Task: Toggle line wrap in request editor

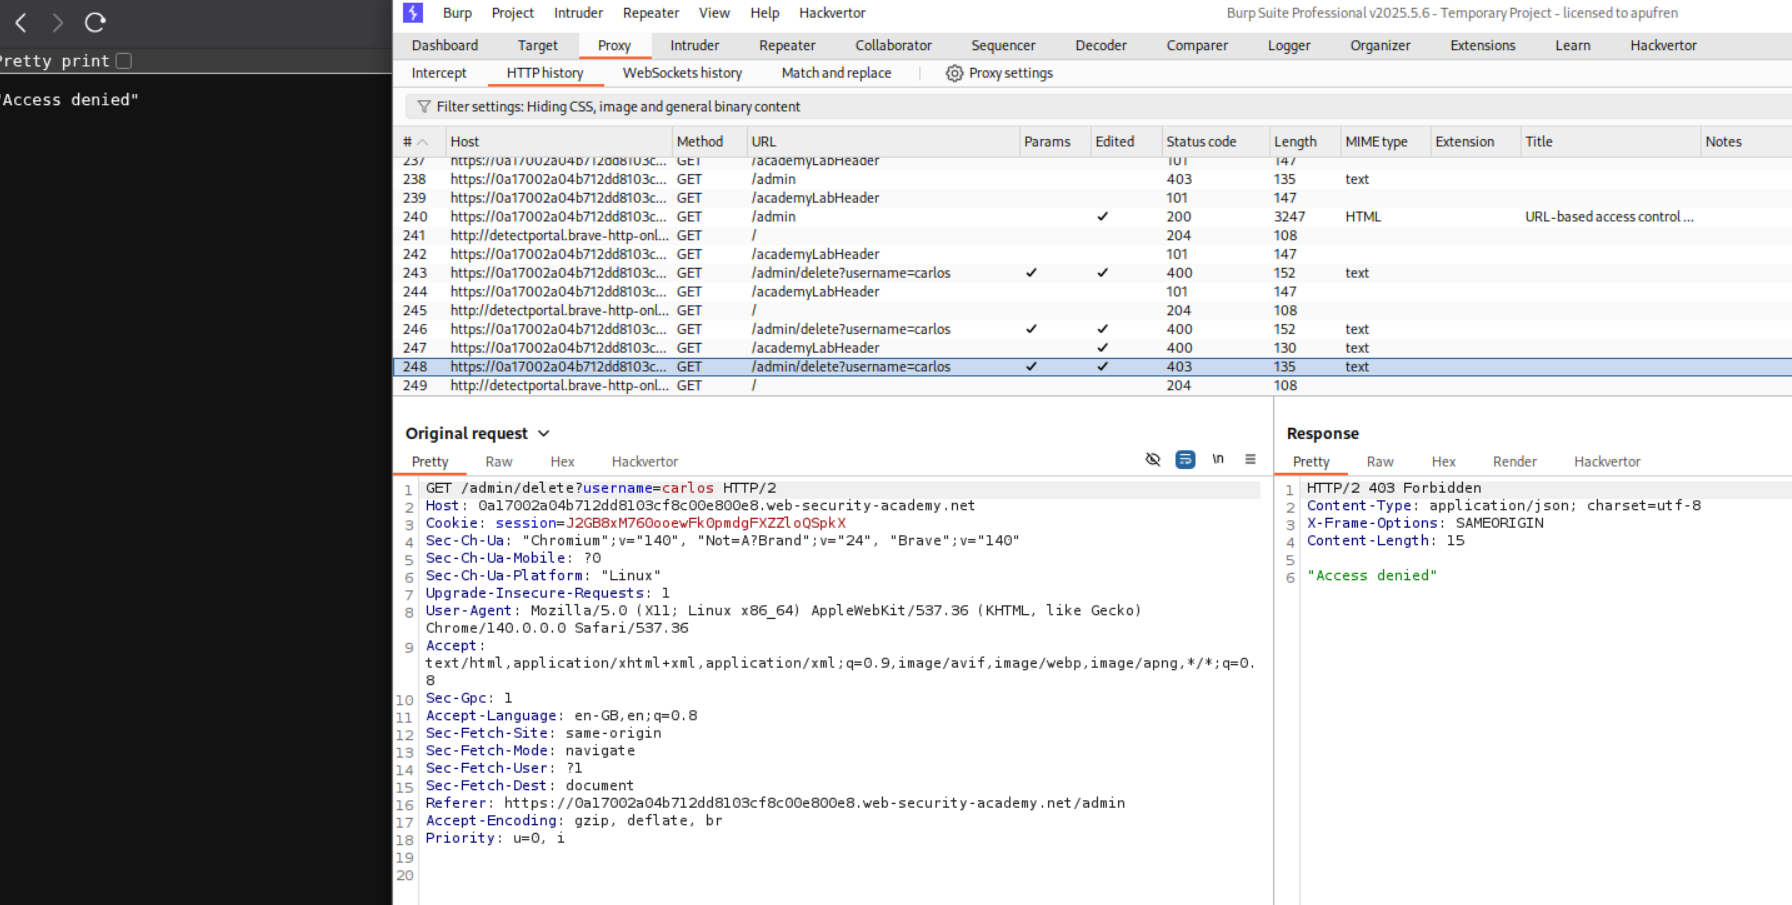Action: pos(1185,460)
